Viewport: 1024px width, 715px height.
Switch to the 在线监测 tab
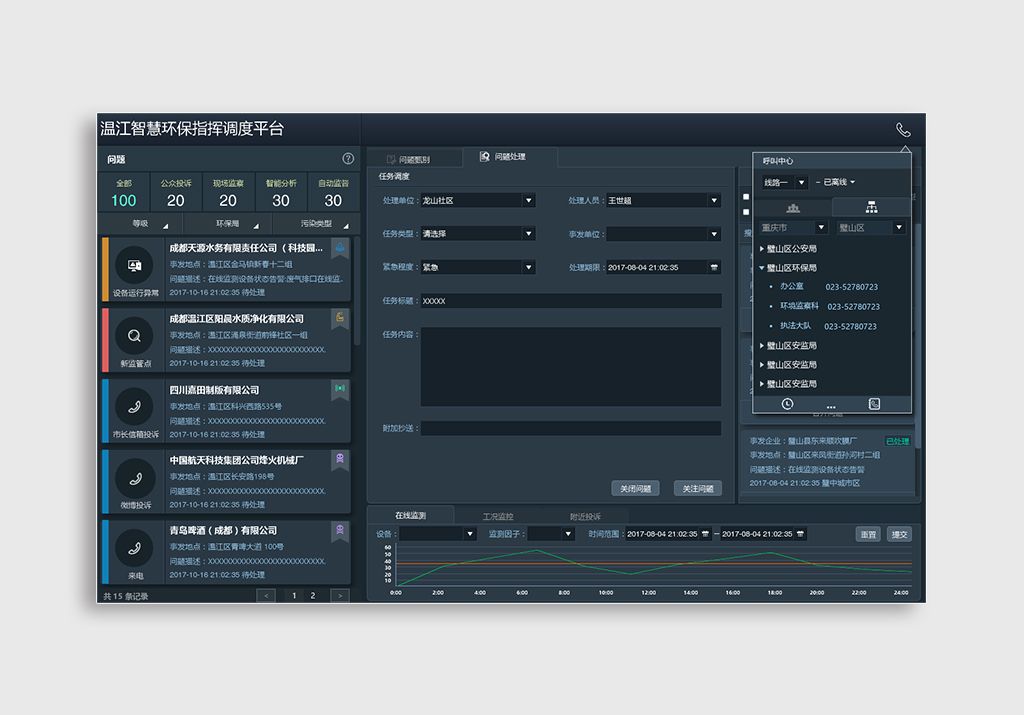tap(411, 515)
